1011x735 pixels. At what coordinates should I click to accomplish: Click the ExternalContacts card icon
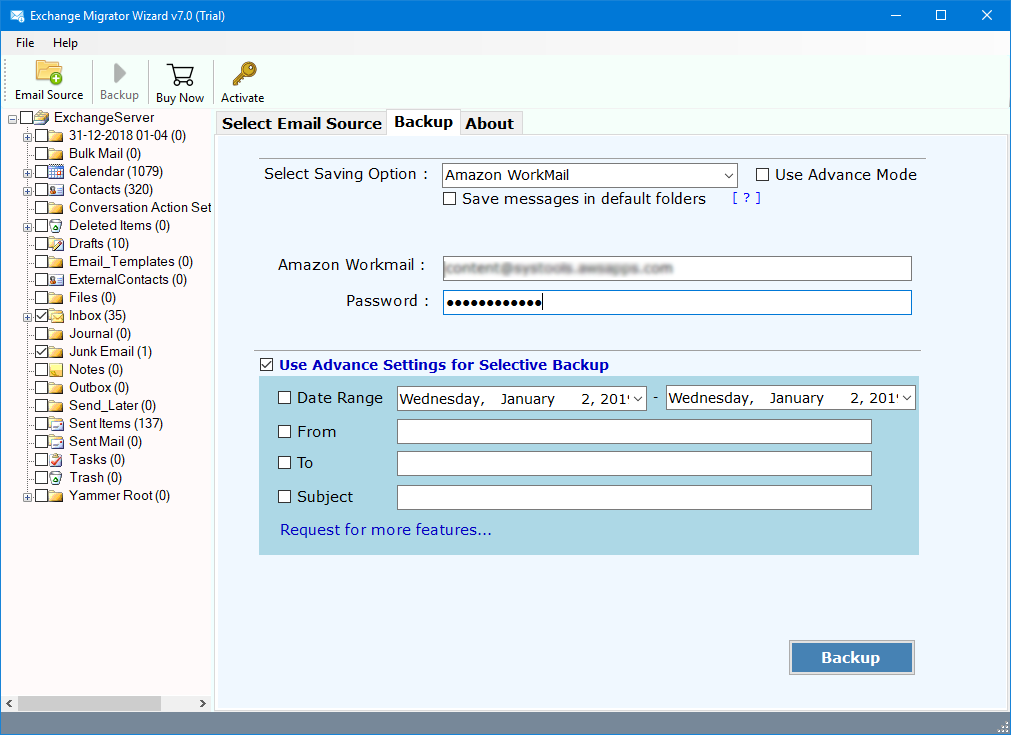point(56,280)
